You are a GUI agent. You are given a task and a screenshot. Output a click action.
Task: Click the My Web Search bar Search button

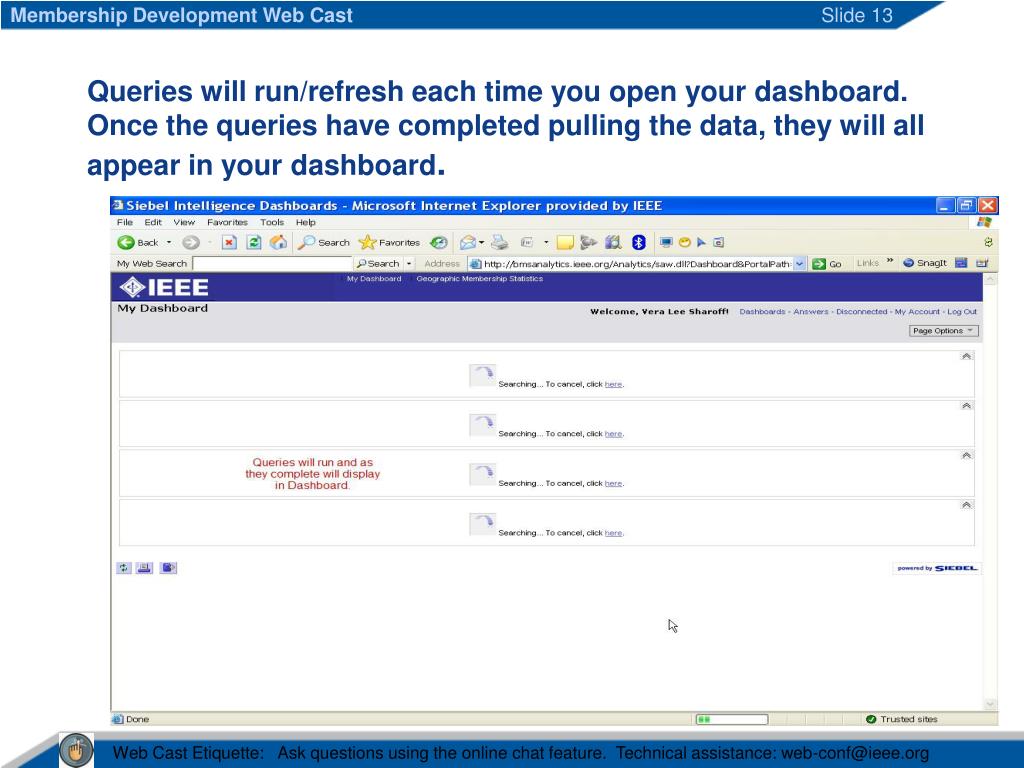[378, 264]
